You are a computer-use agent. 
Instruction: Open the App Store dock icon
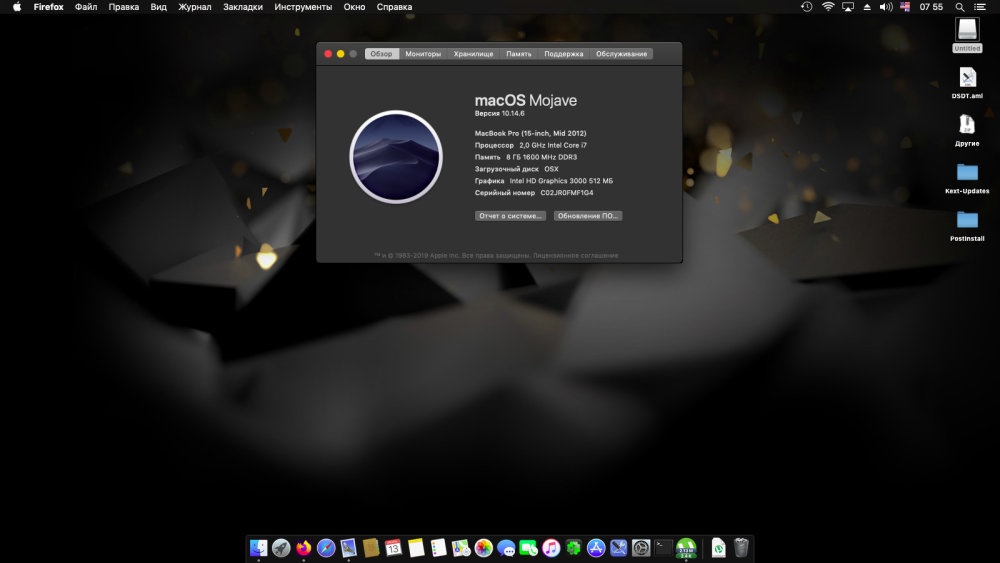(596, 548)
